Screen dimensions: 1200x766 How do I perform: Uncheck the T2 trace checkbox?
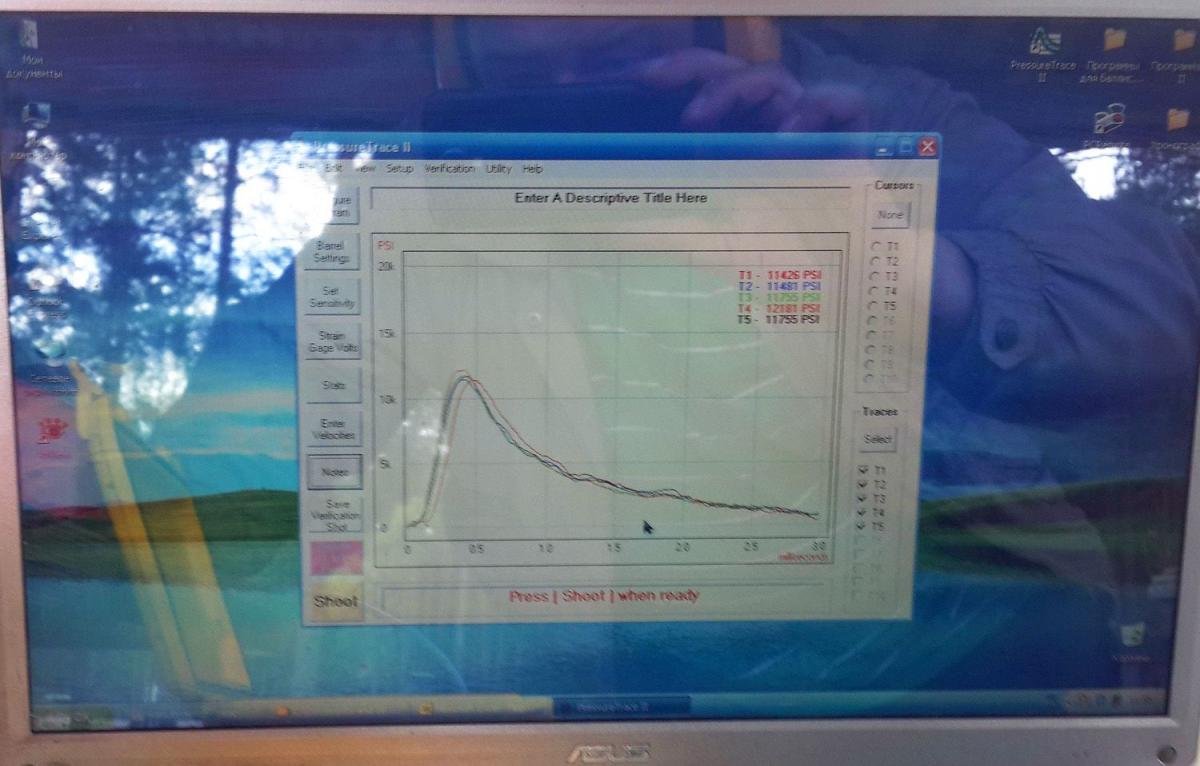tap(864, 484)
